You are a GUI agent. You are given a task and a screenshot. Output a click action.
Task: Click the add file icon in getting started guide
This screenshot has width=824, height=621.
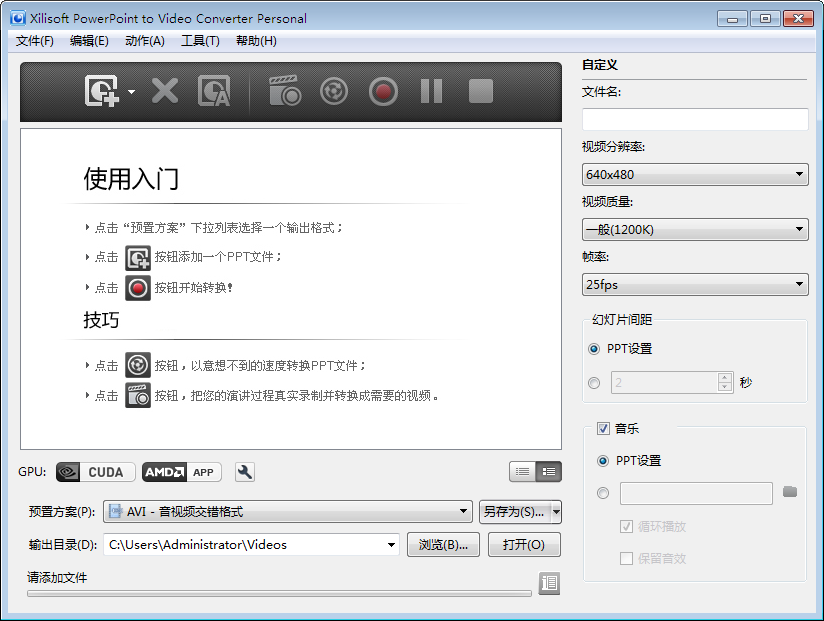click(138, 257)
